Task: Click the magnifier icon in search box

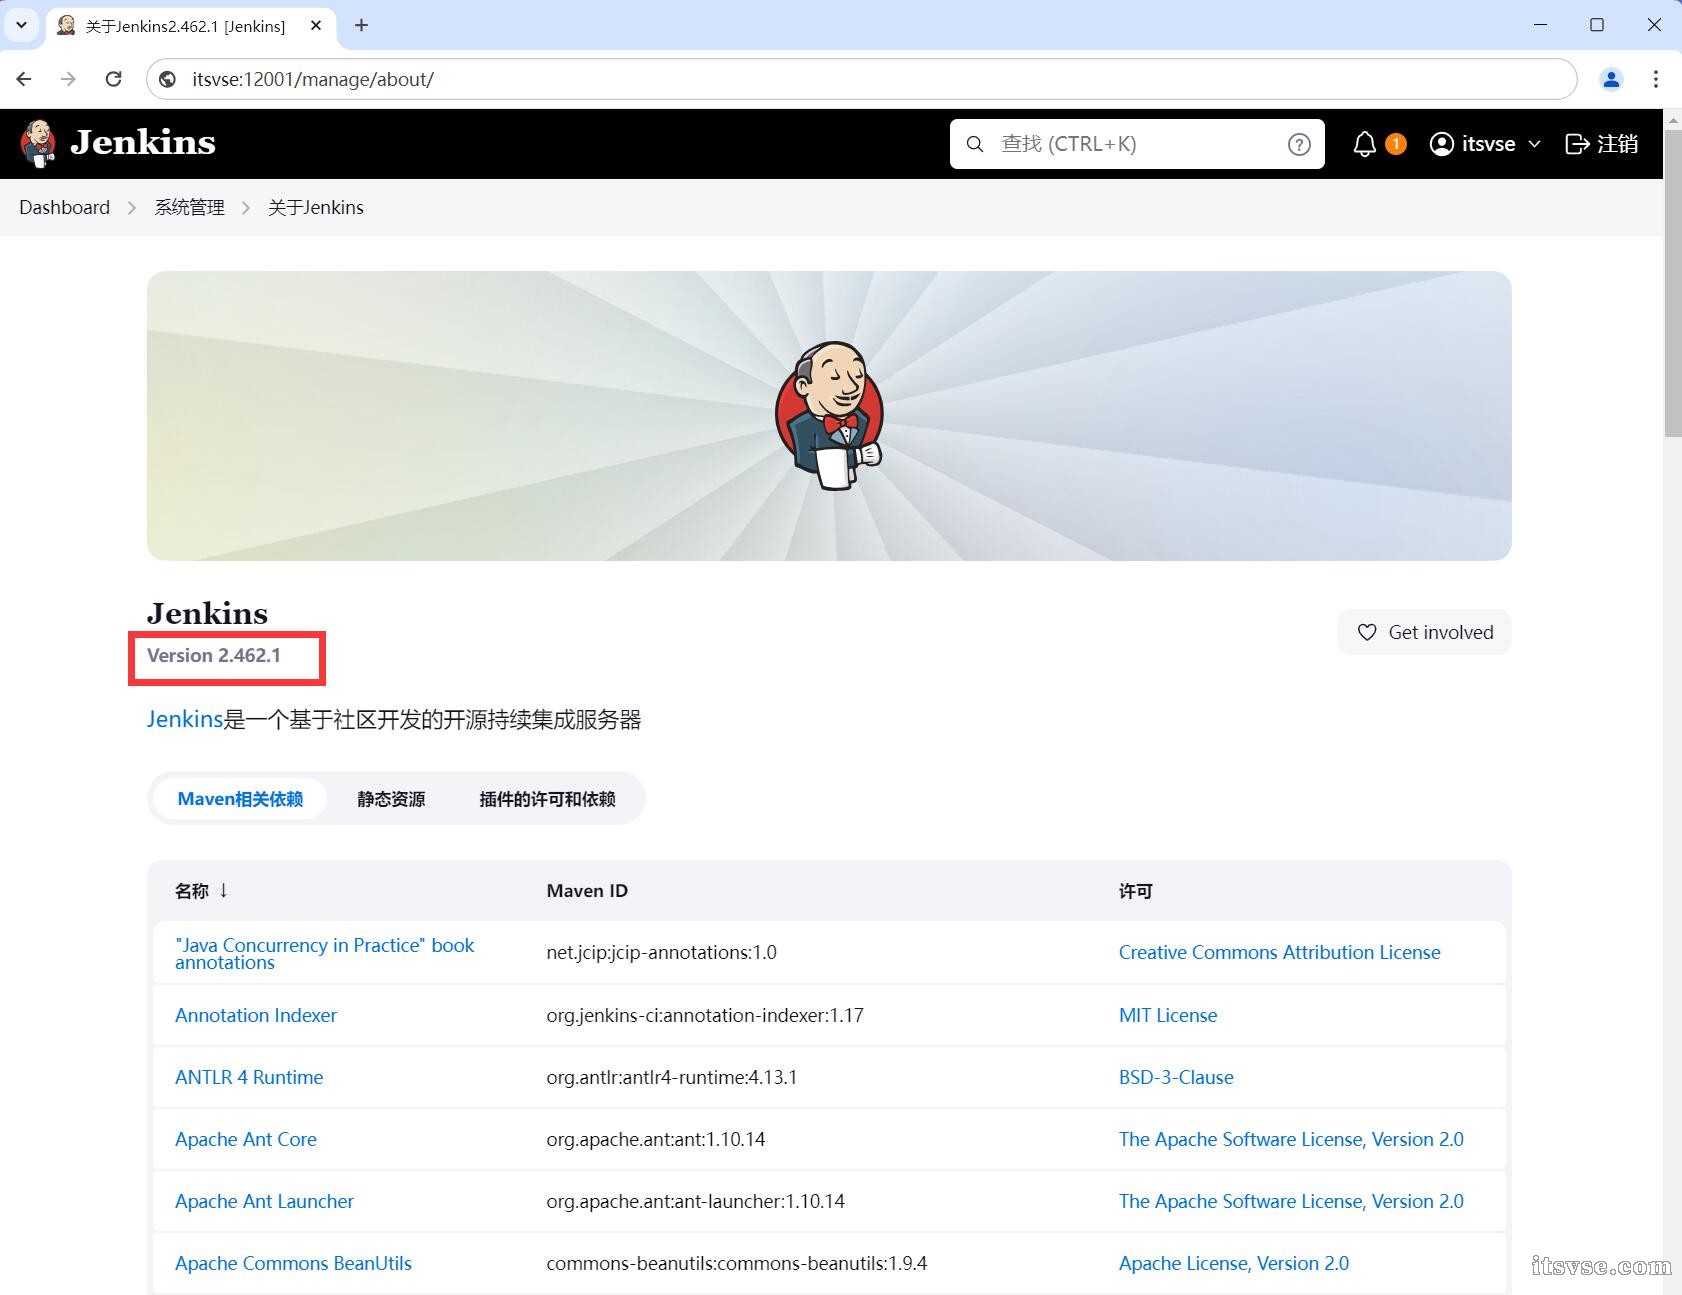Action: (975, 144)
